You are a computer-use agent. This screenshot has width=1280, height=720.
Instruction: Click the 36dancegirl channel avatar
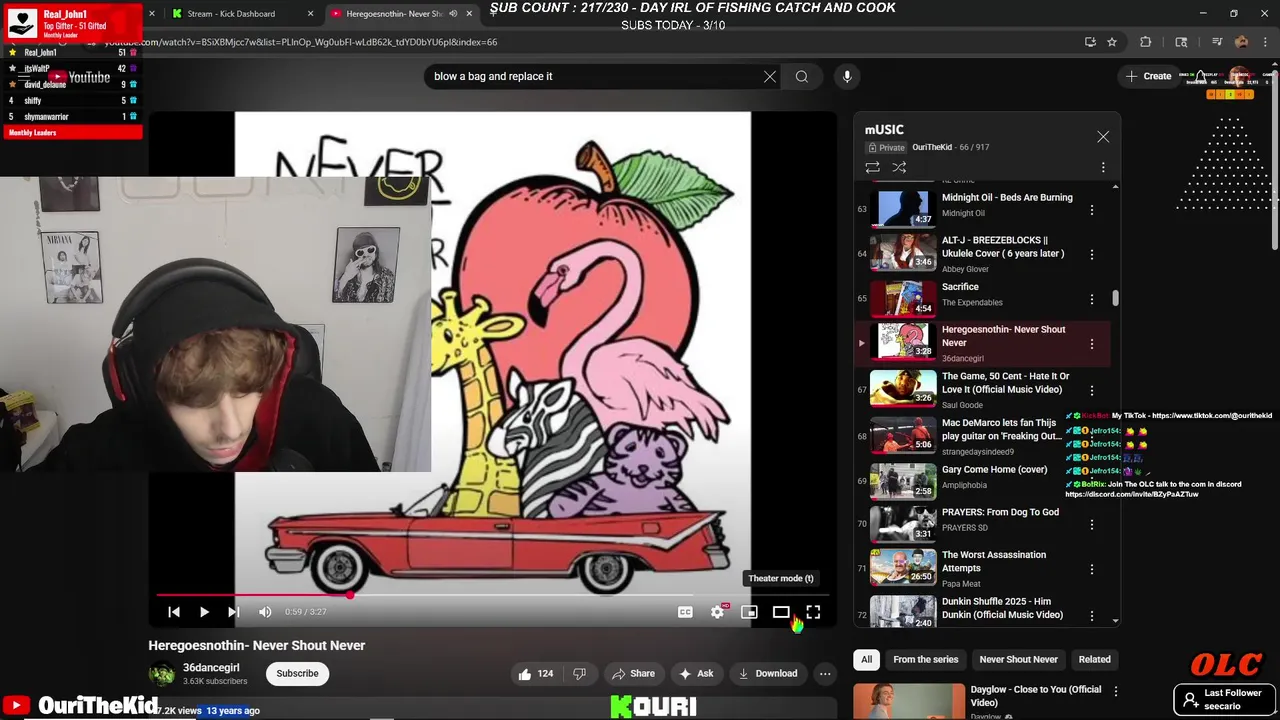(x=161, y=673)
